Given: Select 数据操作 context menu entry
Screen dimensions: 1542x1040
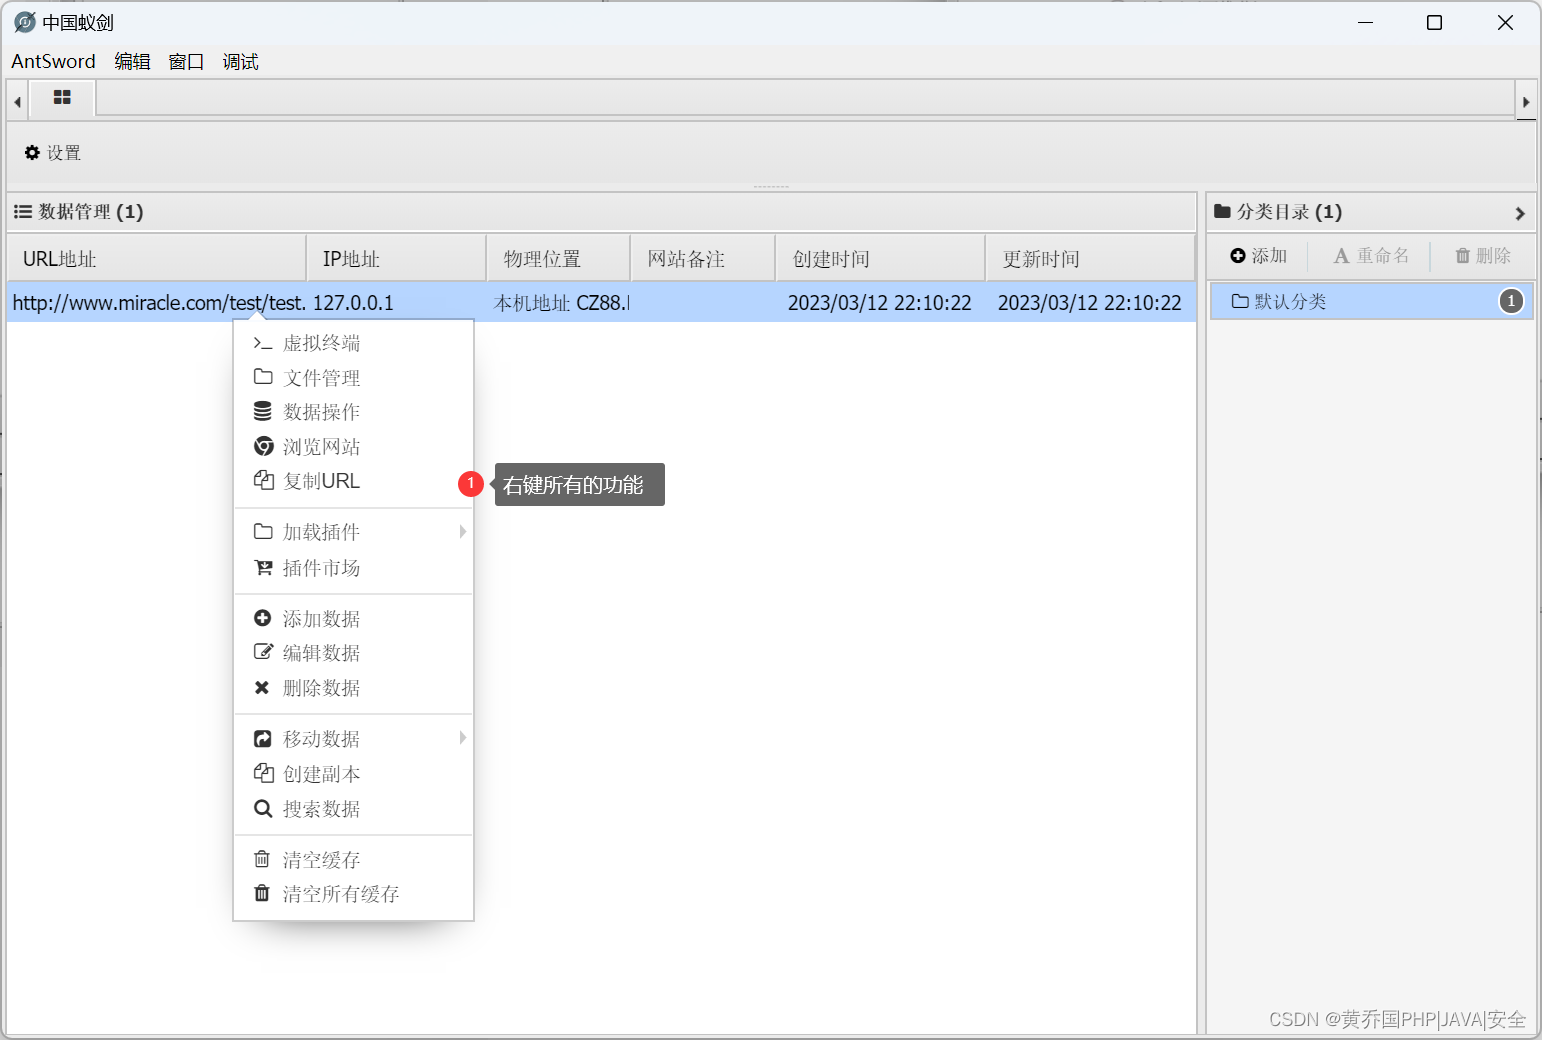Looking at the screenshot, I should 353,412.
